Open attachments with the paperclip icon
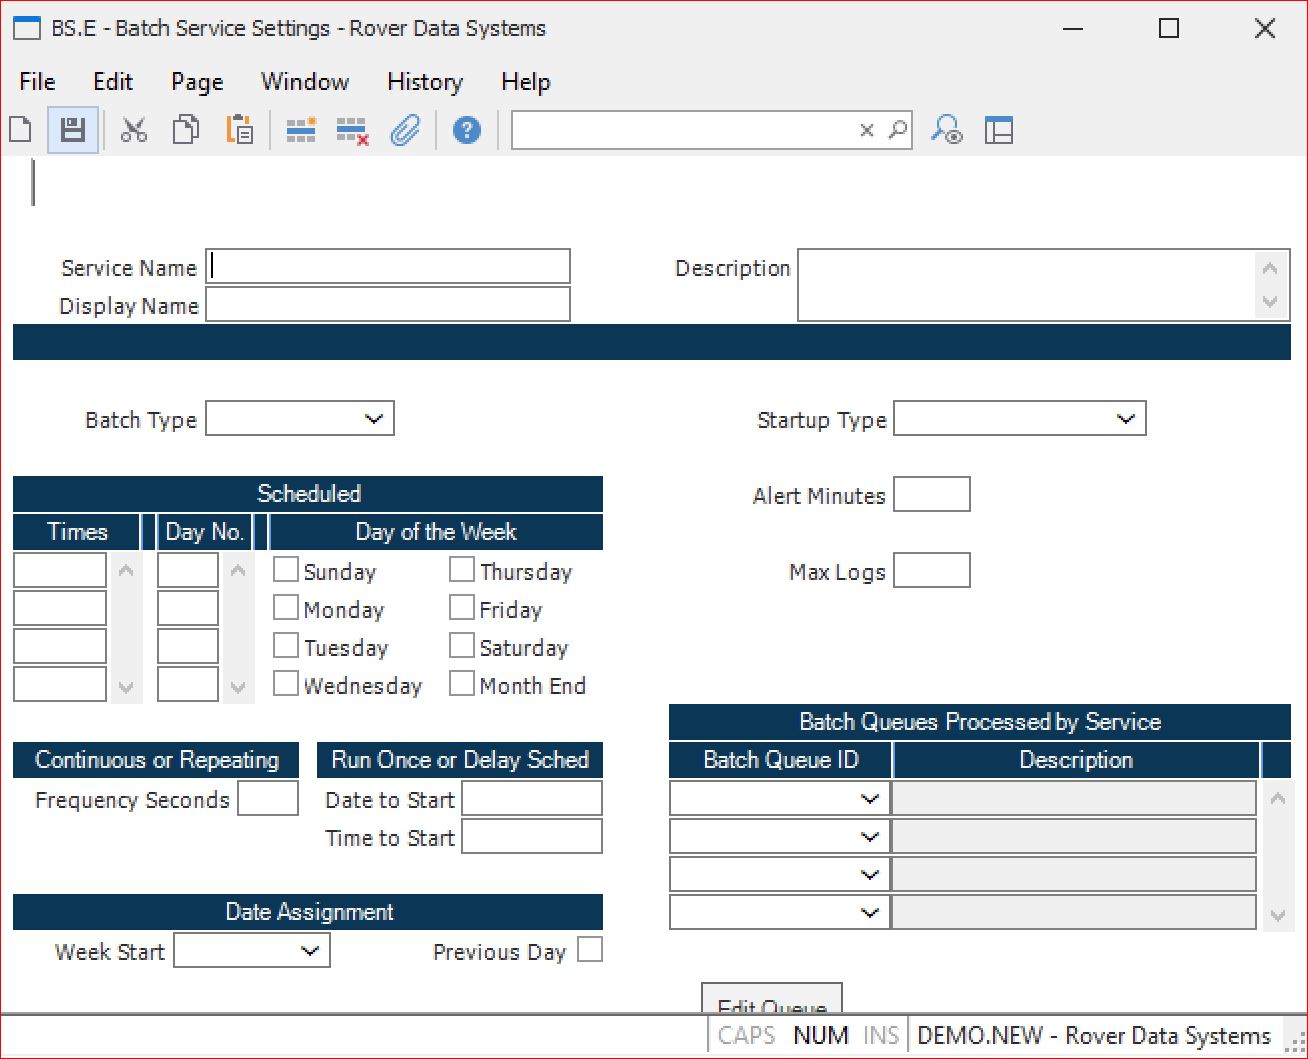1308x1059 pixels. coord(405,130)
